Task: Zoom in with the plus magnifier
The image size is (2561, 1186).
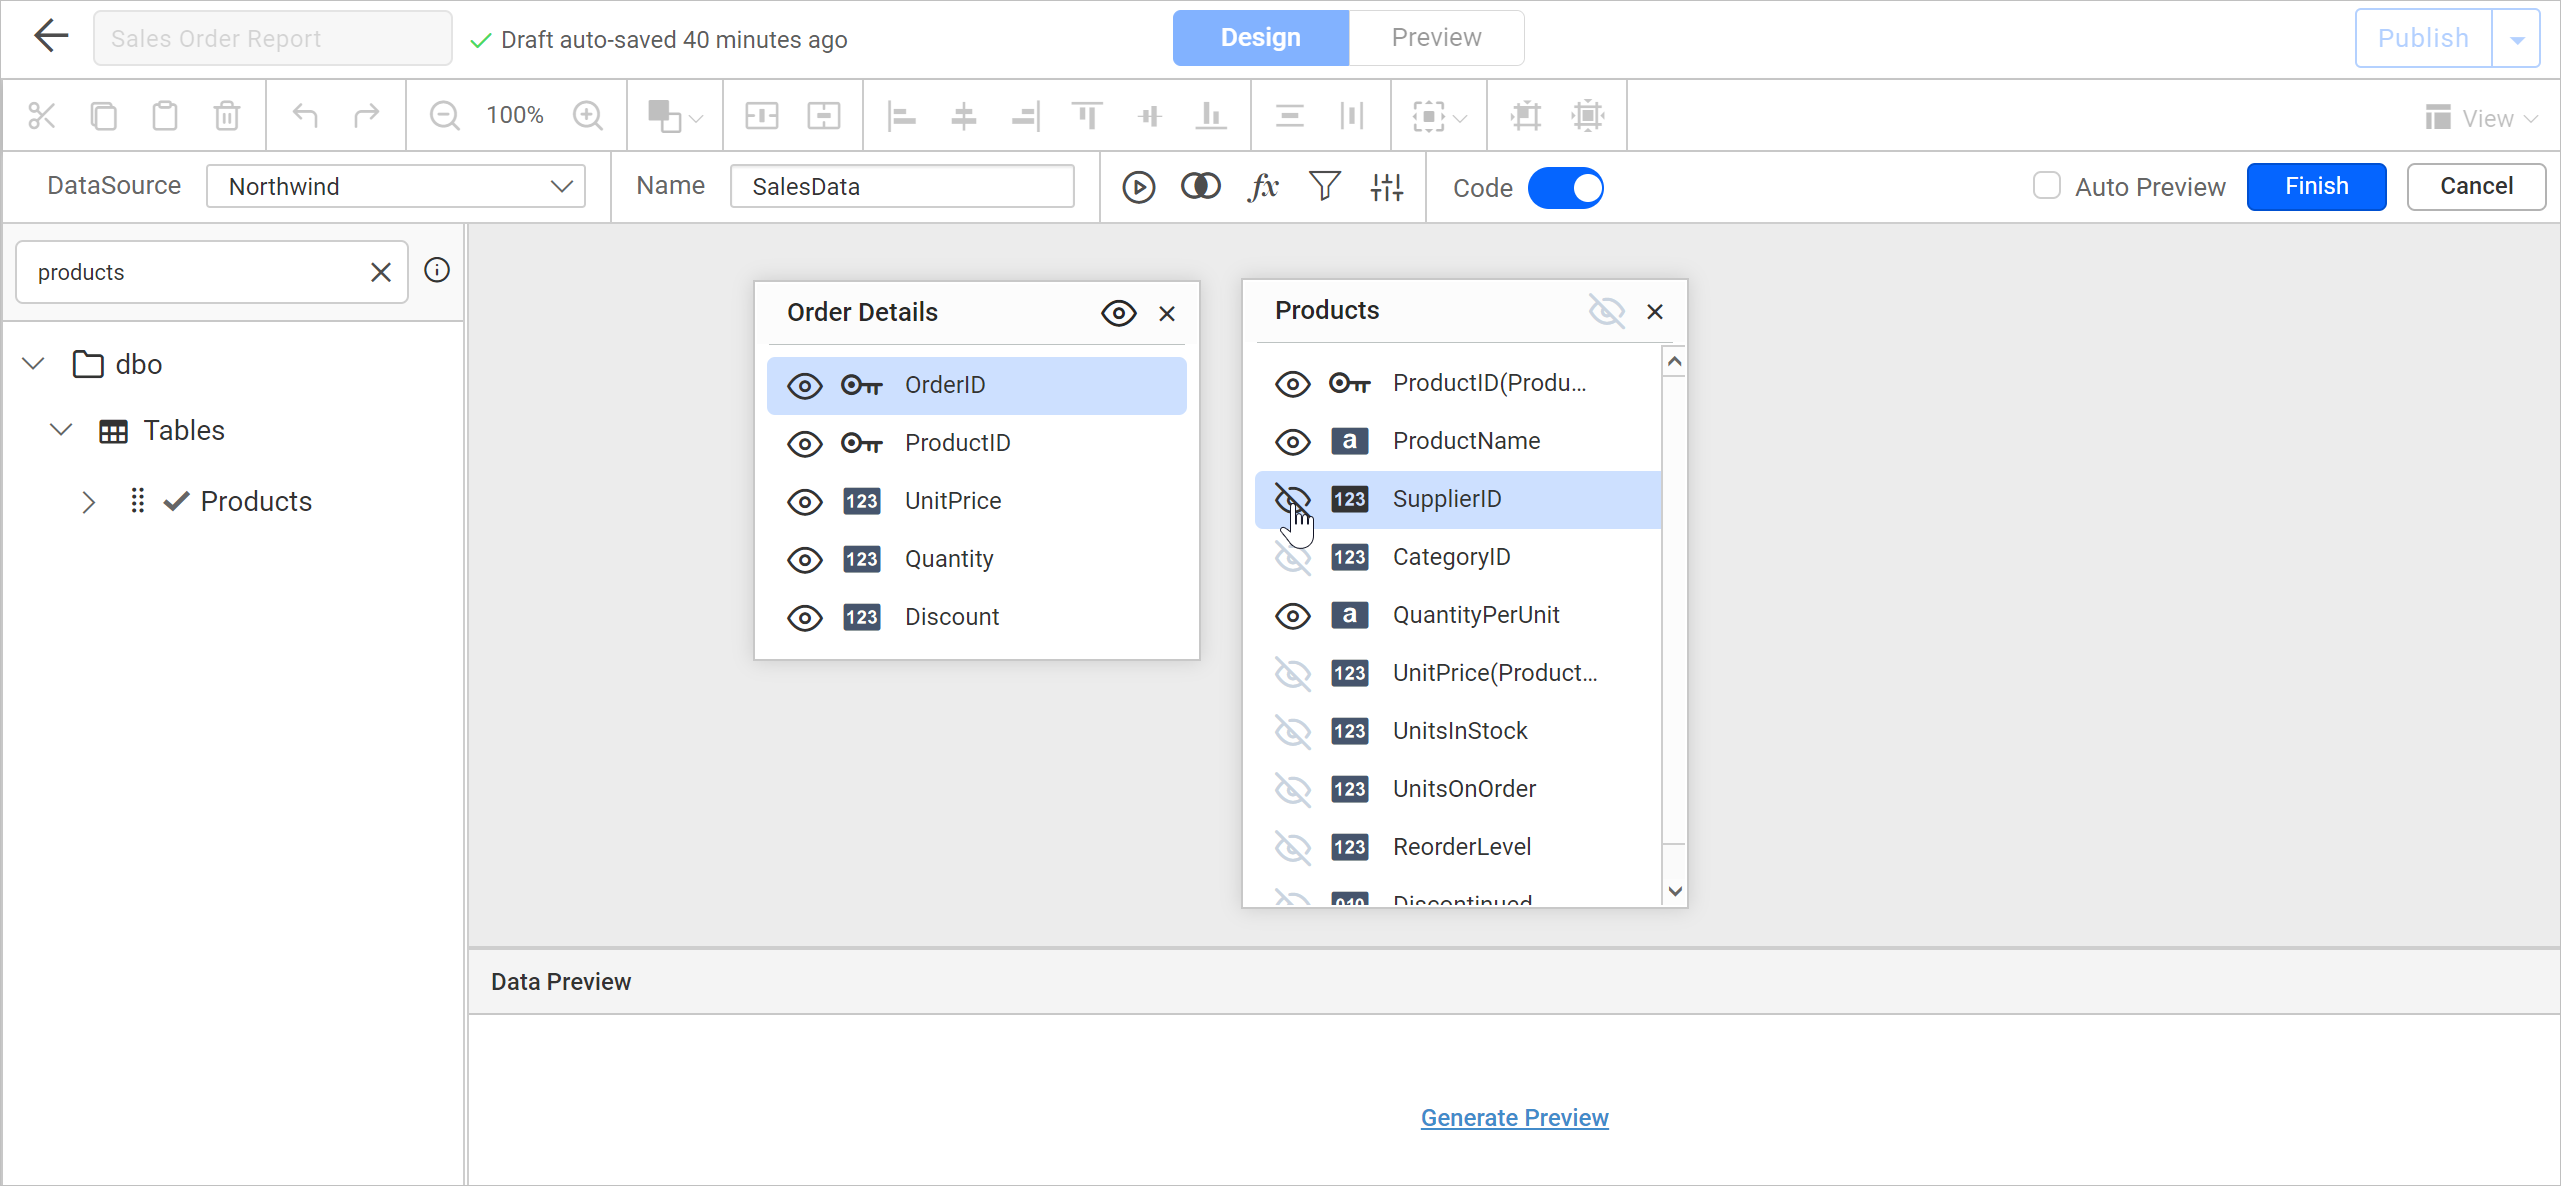Action: [x=588, y=116]
